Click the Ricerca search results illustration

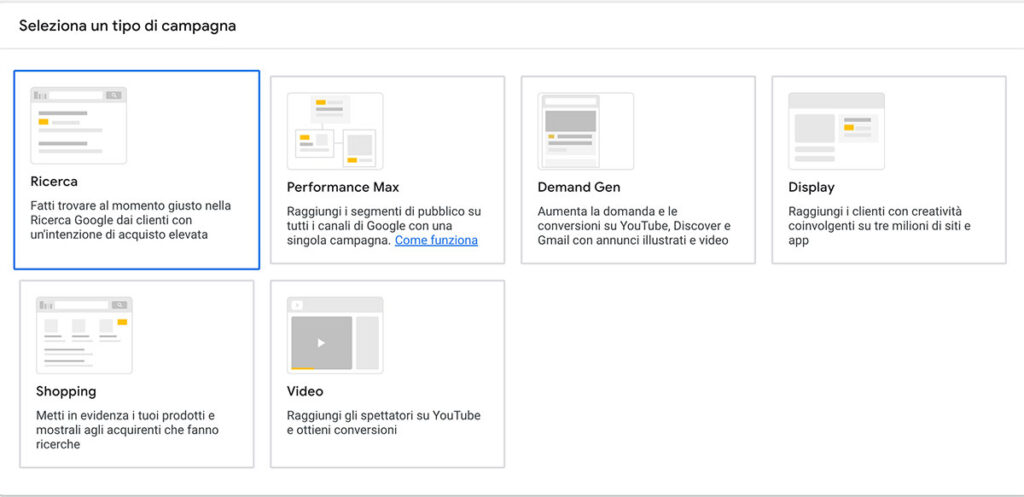pos(78,125)
